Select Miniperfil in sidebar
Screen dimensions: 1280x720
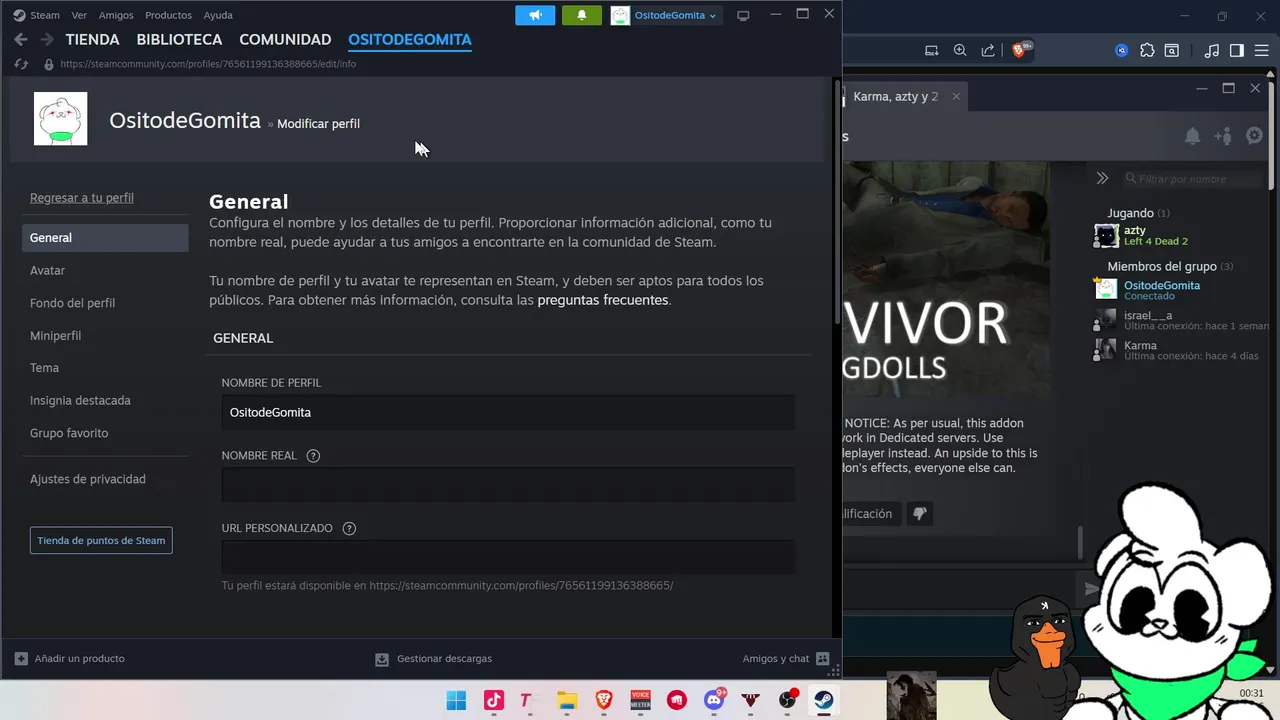coord(55,336)
